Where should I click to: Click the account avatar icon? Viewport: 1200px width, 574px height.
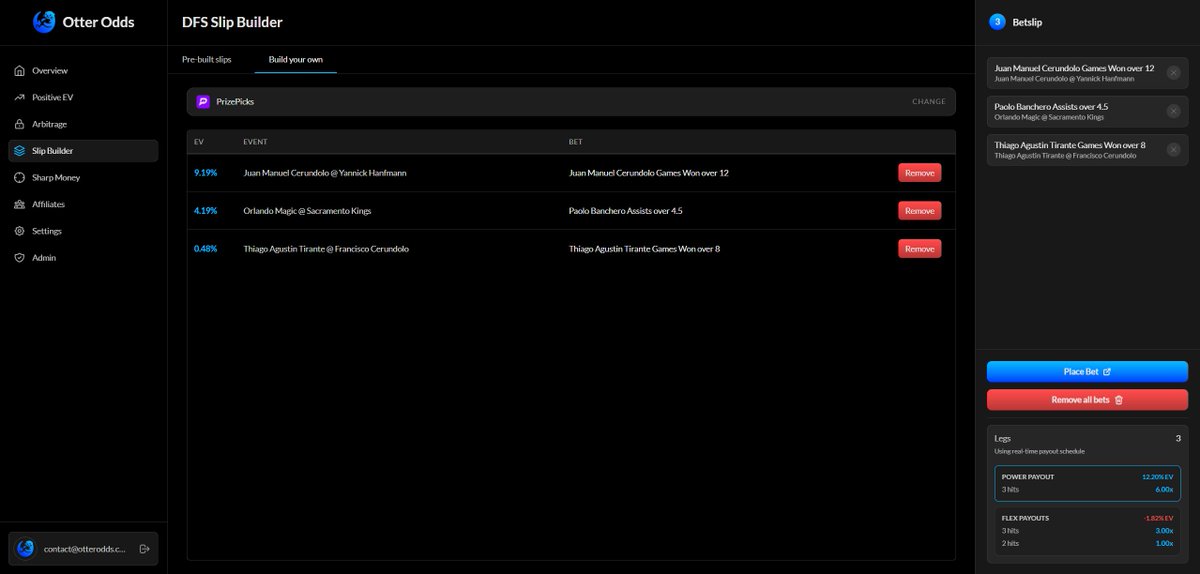point(26,549)
